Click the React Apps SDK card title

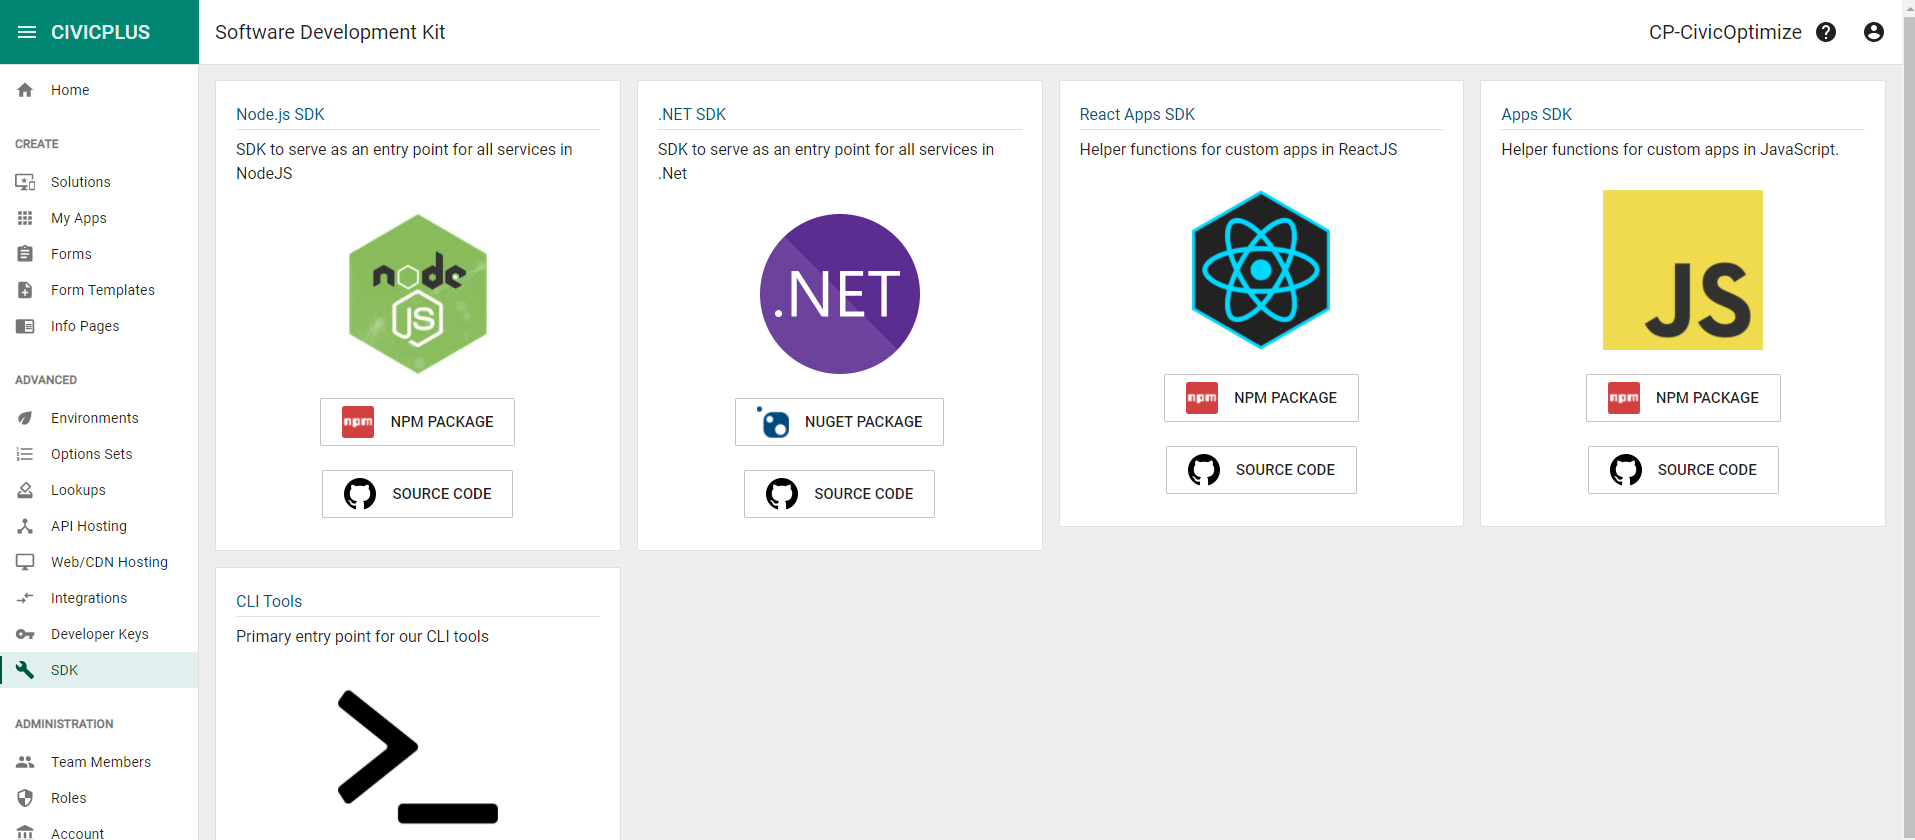click(x=1137, y=114)
